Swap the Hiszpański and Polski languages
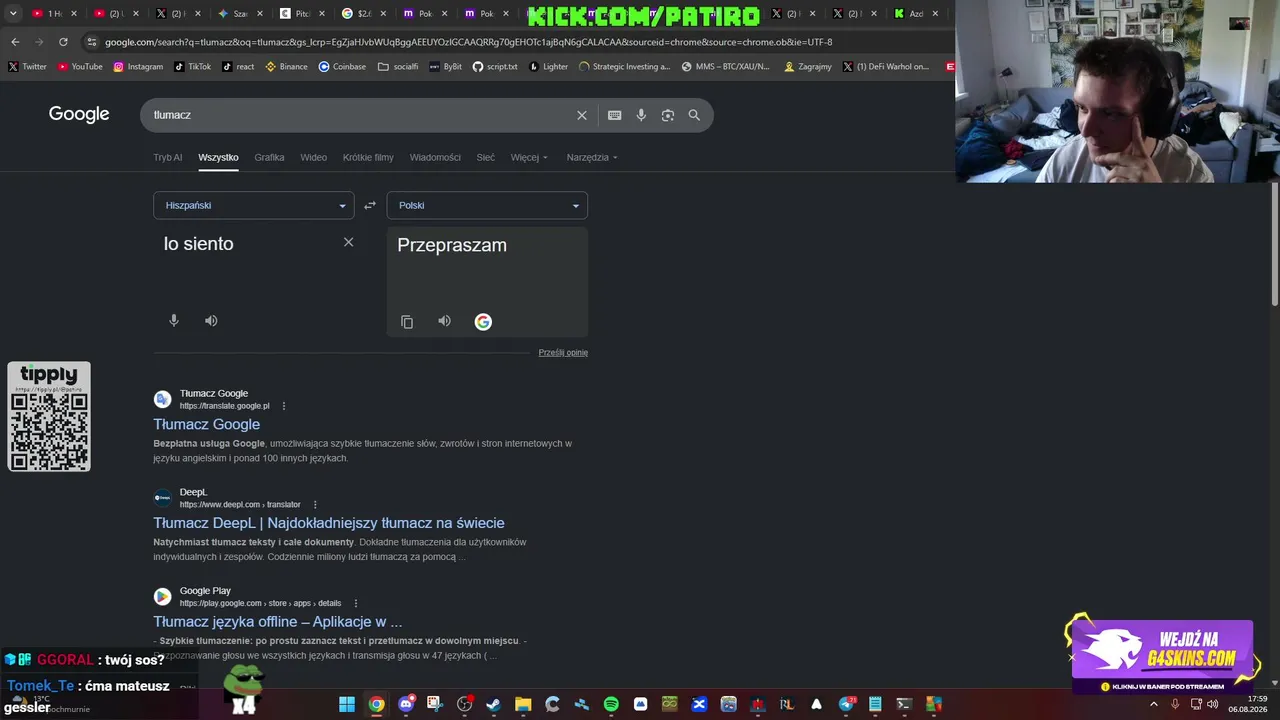The height and width of the screenshot is (720, 1280). (x=370, y=205)
